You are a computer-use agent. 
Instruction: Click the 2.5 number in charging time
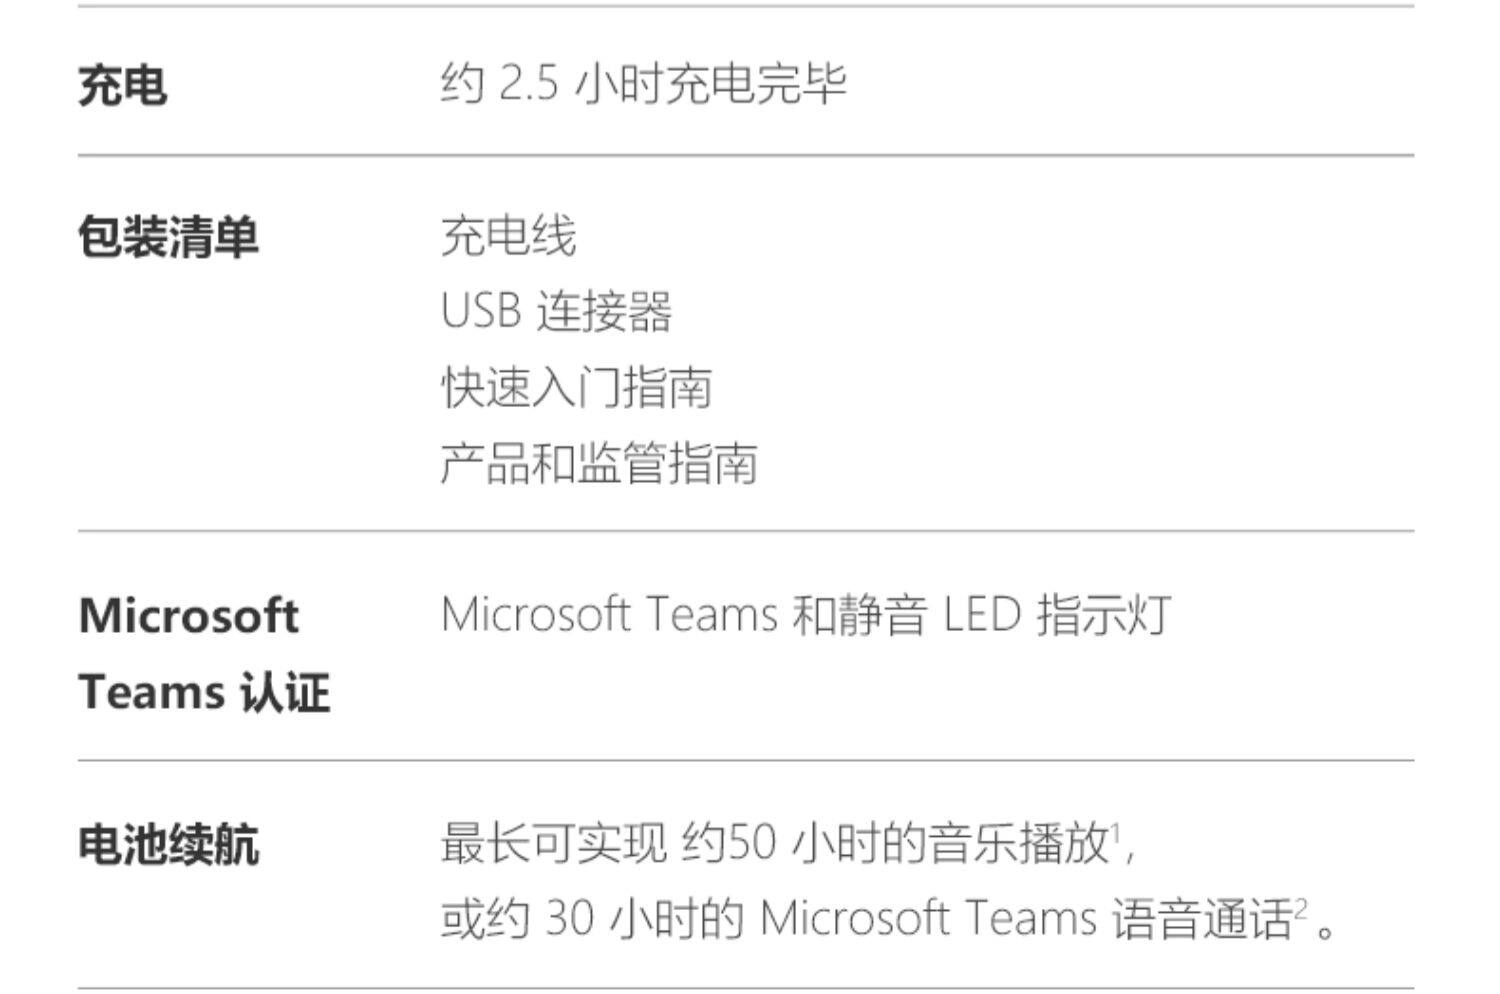click(x=528, y=84)
